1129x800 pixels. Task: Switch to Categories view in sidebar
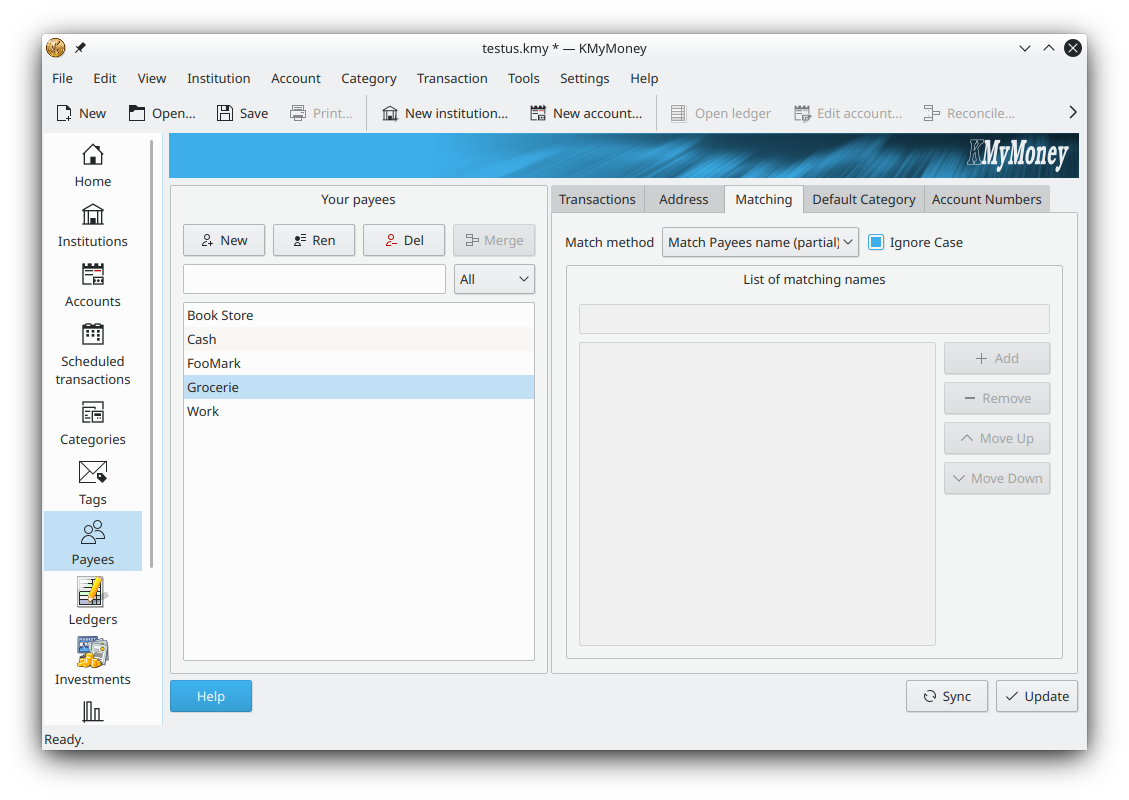(x=92, y=424)
